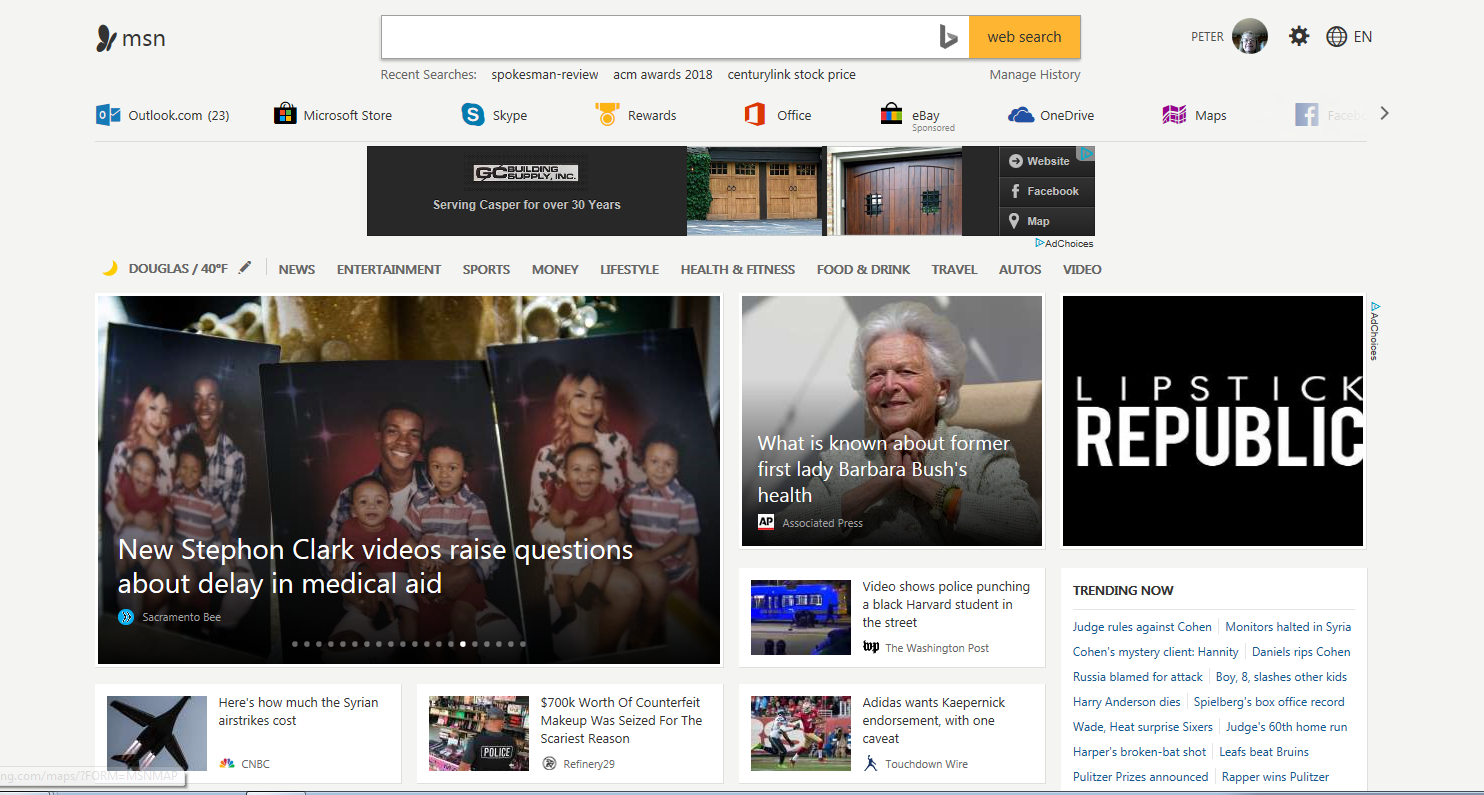Viewport: 1484px width, 795px height.
Task: Expand more shortcuts with right chevron
Action: [x=1384, y=114]
